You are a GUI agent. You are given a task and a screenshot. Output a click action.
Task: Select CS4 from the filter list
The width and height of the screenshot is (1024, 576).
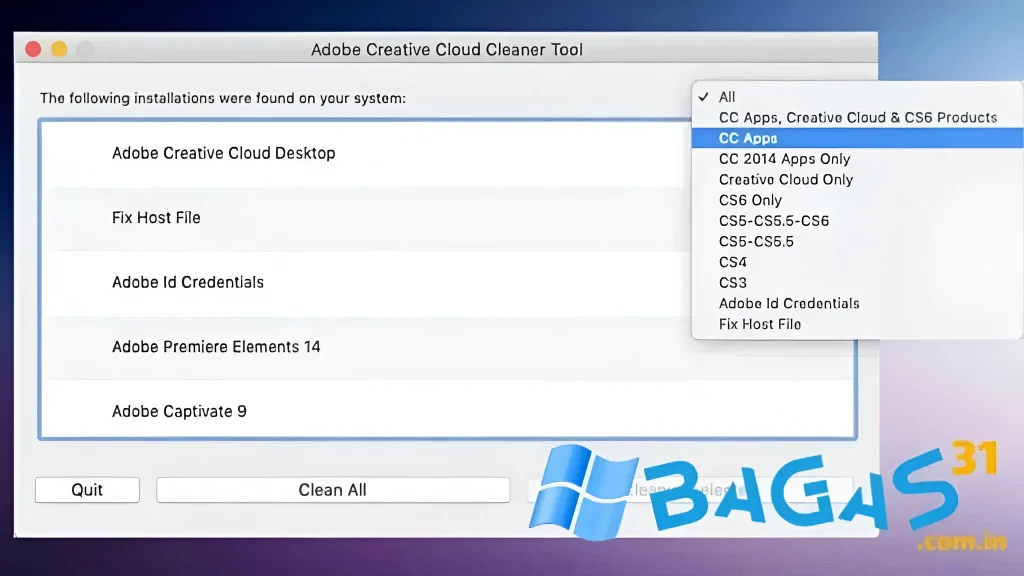pyautogui.click(x=857, y=262)
